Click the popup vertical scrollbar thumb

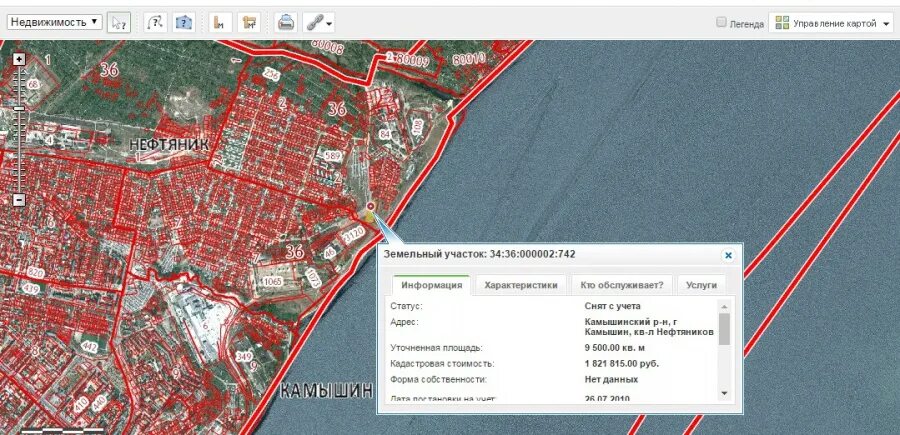click(724, 329)
